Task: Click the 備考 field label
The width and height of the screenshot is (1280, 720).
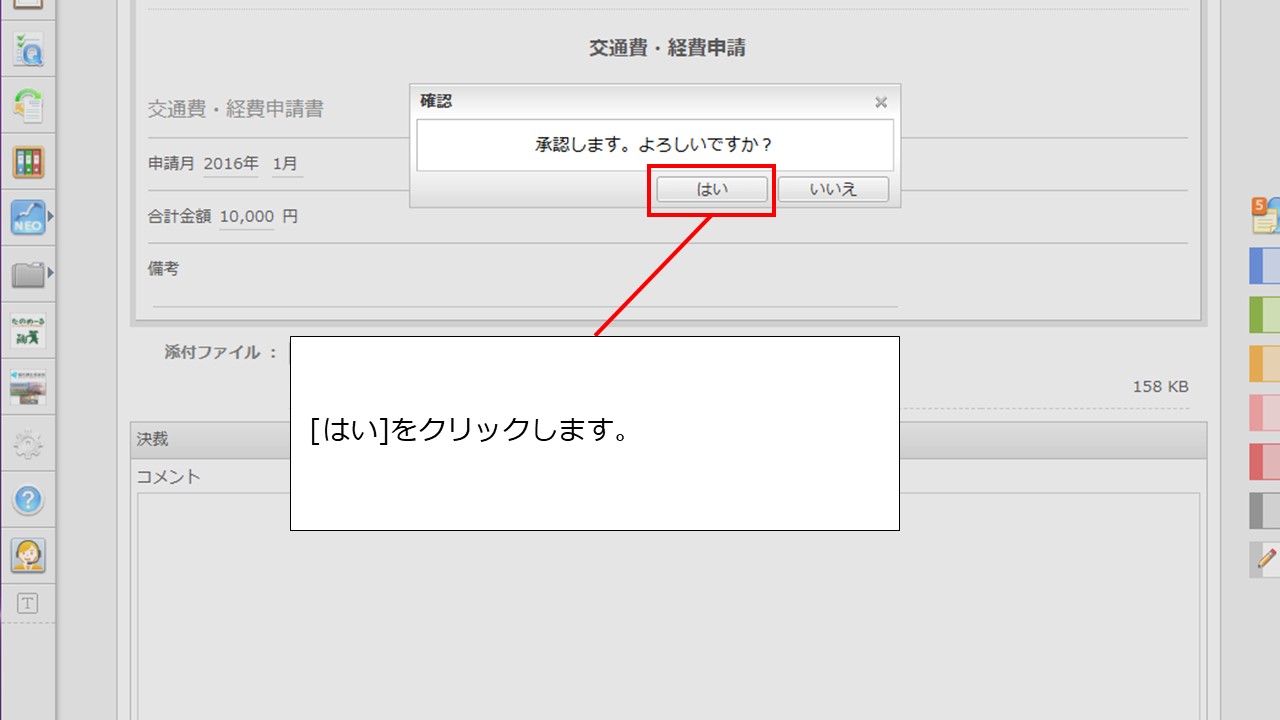Action: click(164, 269)
